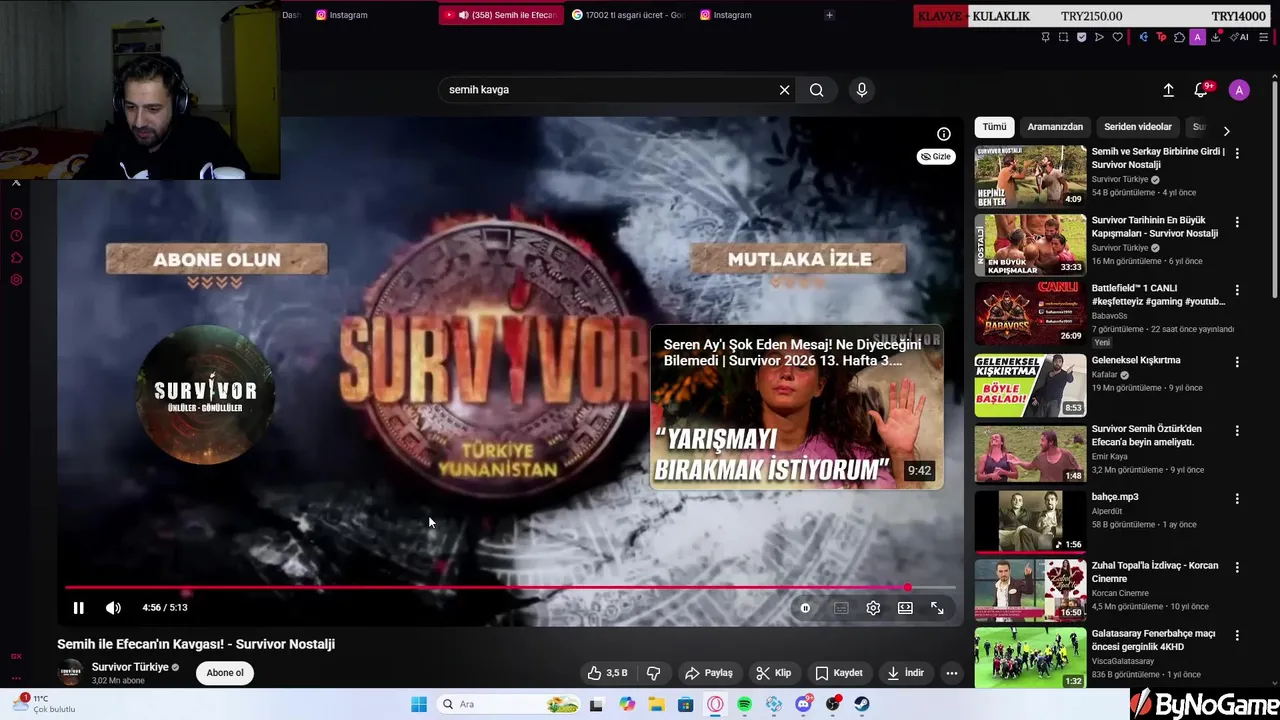Seek on the red video progress bar
Viewport: 1280px width, 720px height.
[510, 588]
